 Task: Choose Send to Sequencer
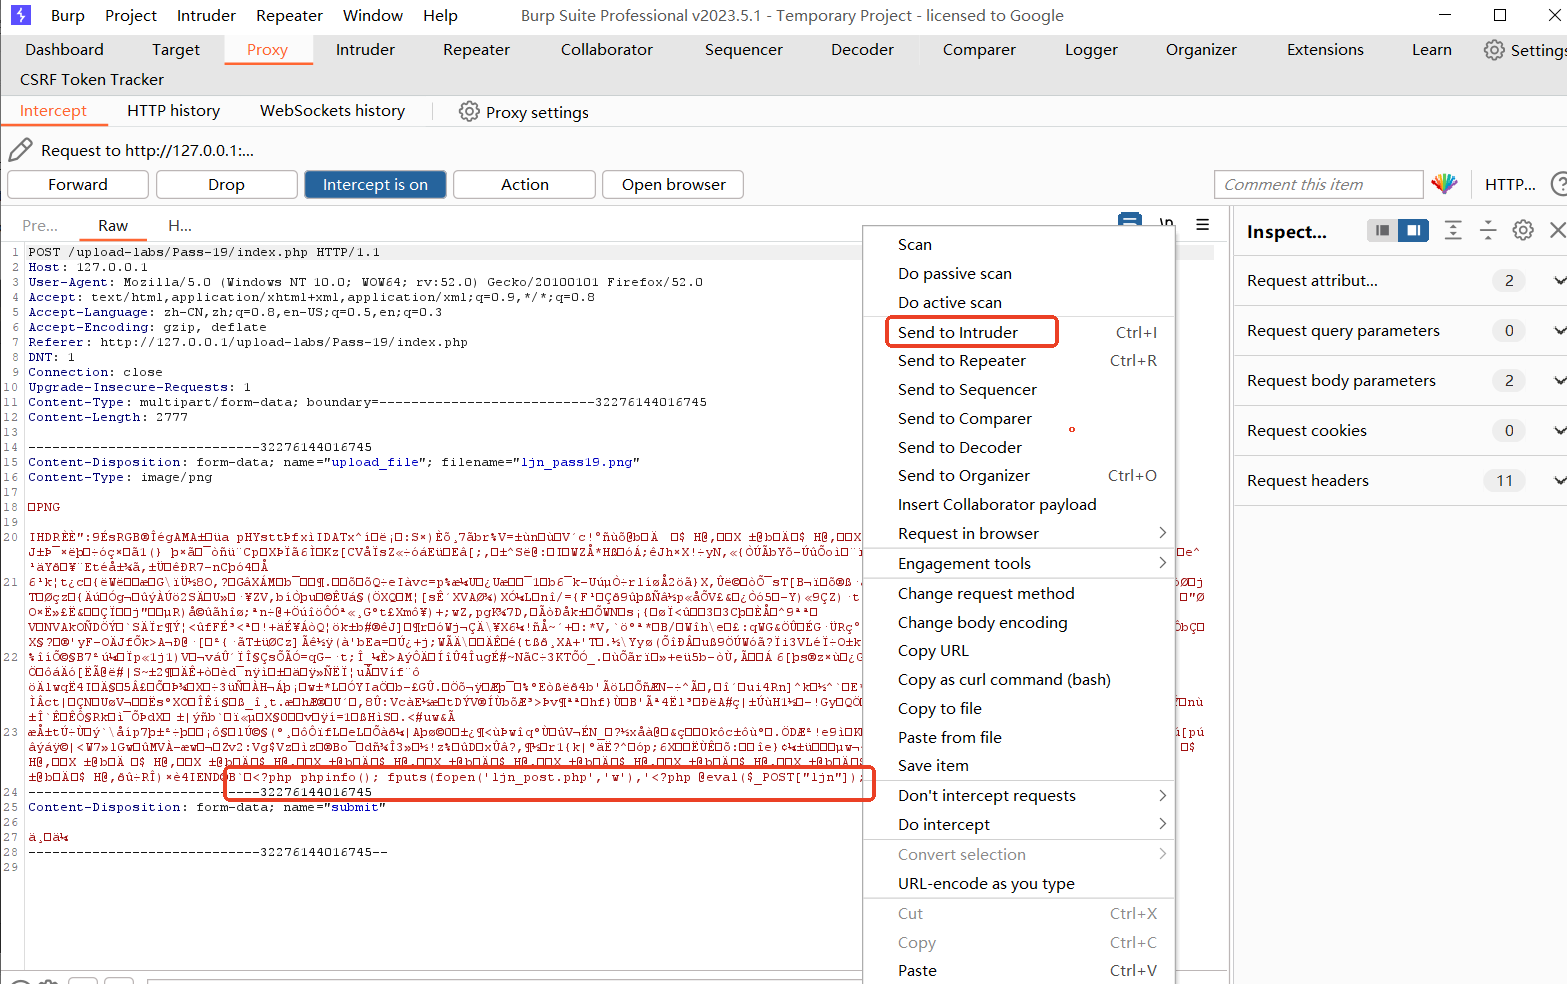1018,389
